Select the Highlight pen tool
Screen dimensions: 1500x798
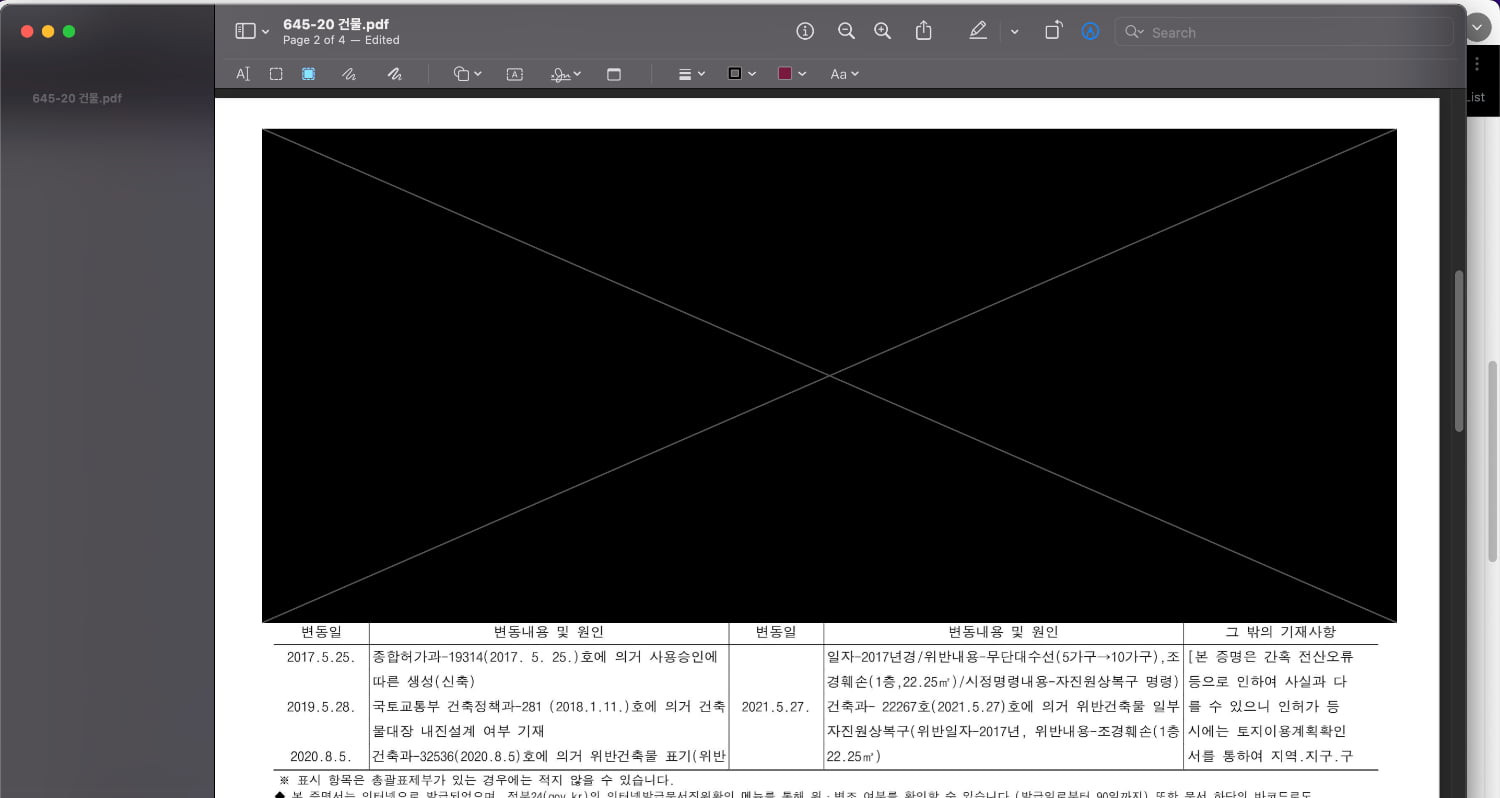click(x=978, y=31)
